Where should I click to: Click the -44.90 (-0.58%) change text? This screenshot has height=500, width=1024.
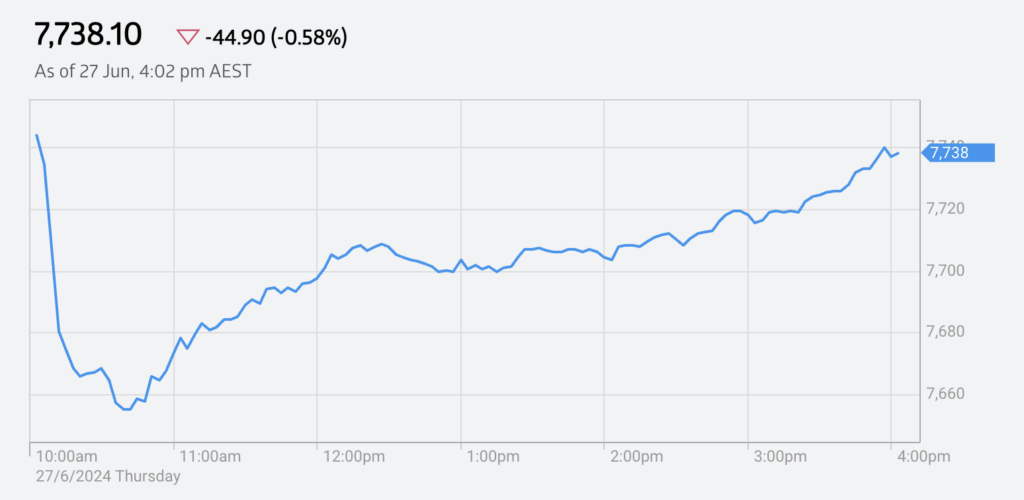pyautogui.click(x=276, y=38)
